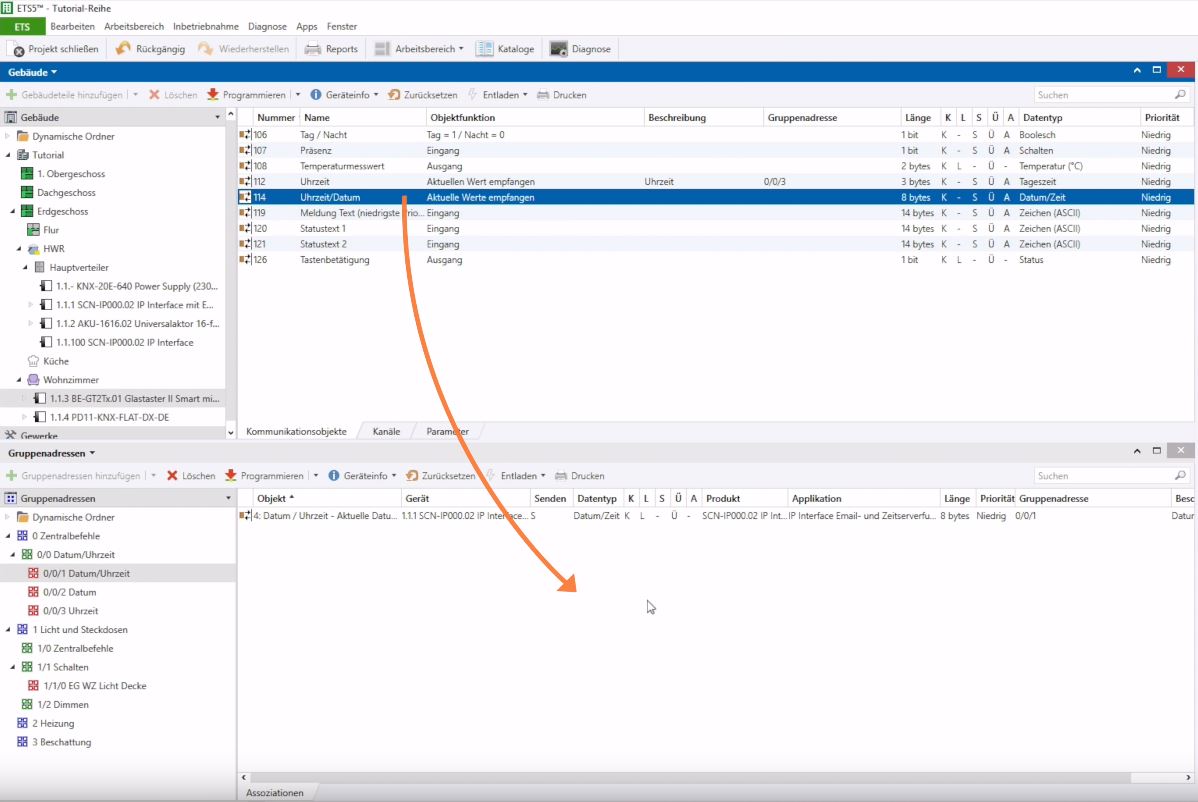The image size is (1198, 802).
Task: Collapse the HWR room node
Action: coord(19,249)
